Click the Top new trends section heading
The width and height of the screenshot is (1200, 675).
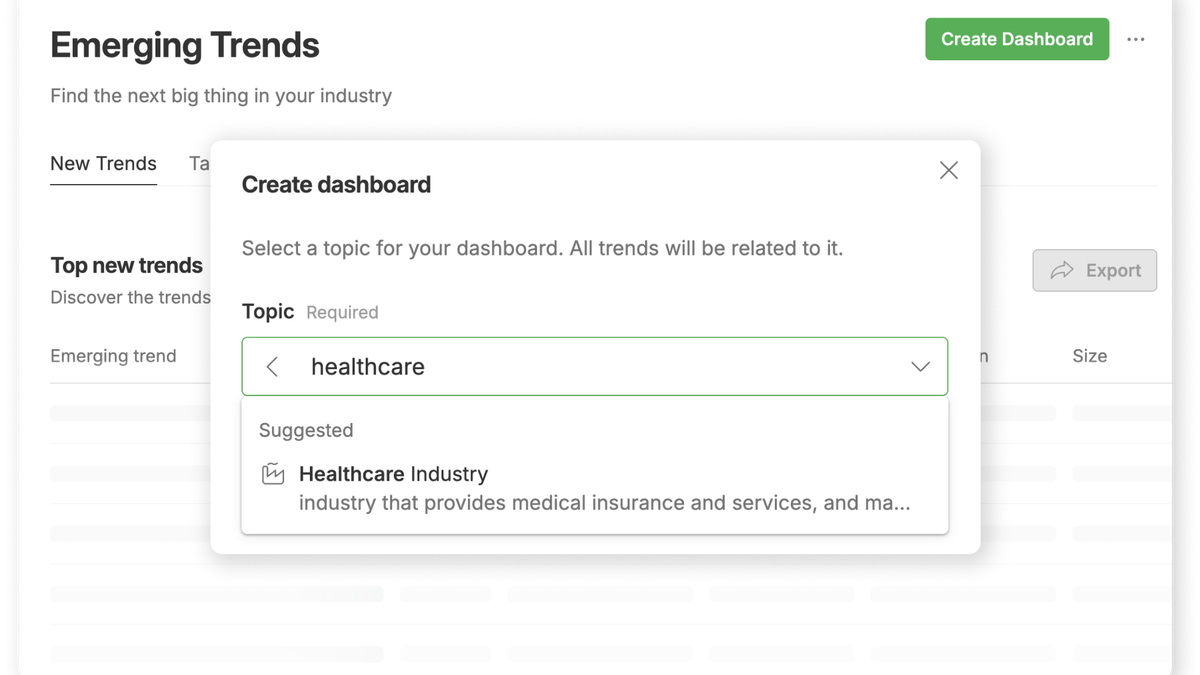pos(126,265)
